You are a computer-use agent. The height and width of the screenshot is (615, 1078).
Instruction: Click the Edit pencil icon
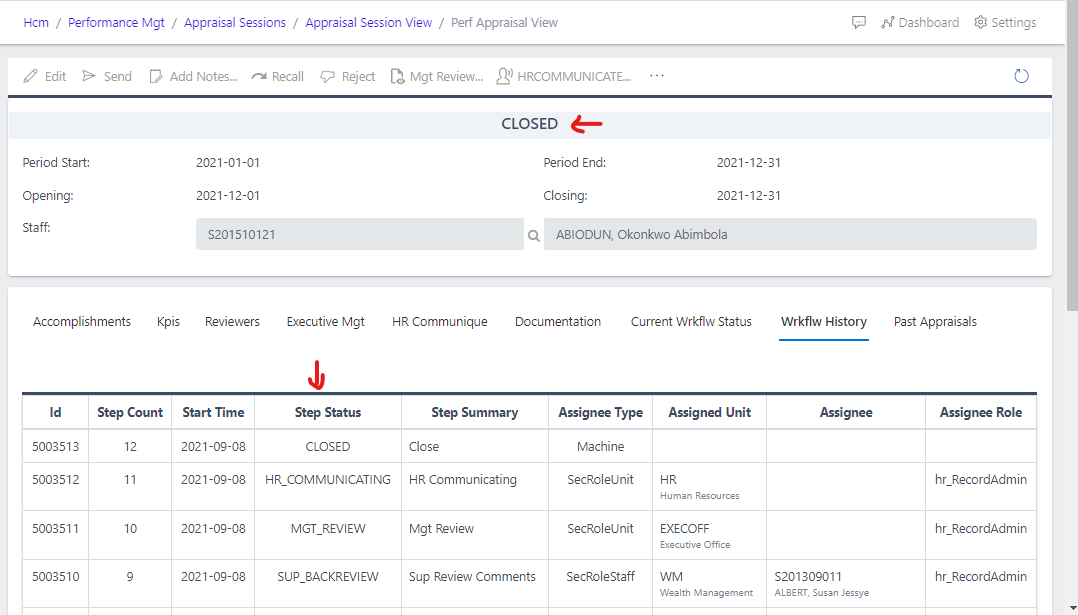(x=31, y=76)
